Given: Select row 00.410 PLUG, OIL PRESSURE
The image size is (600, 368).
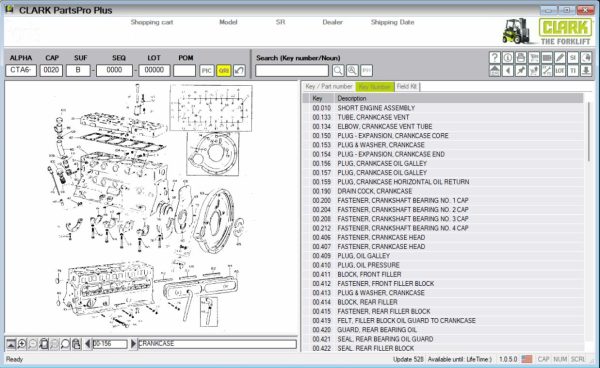Looking at the screenshot, I should 444,265.
